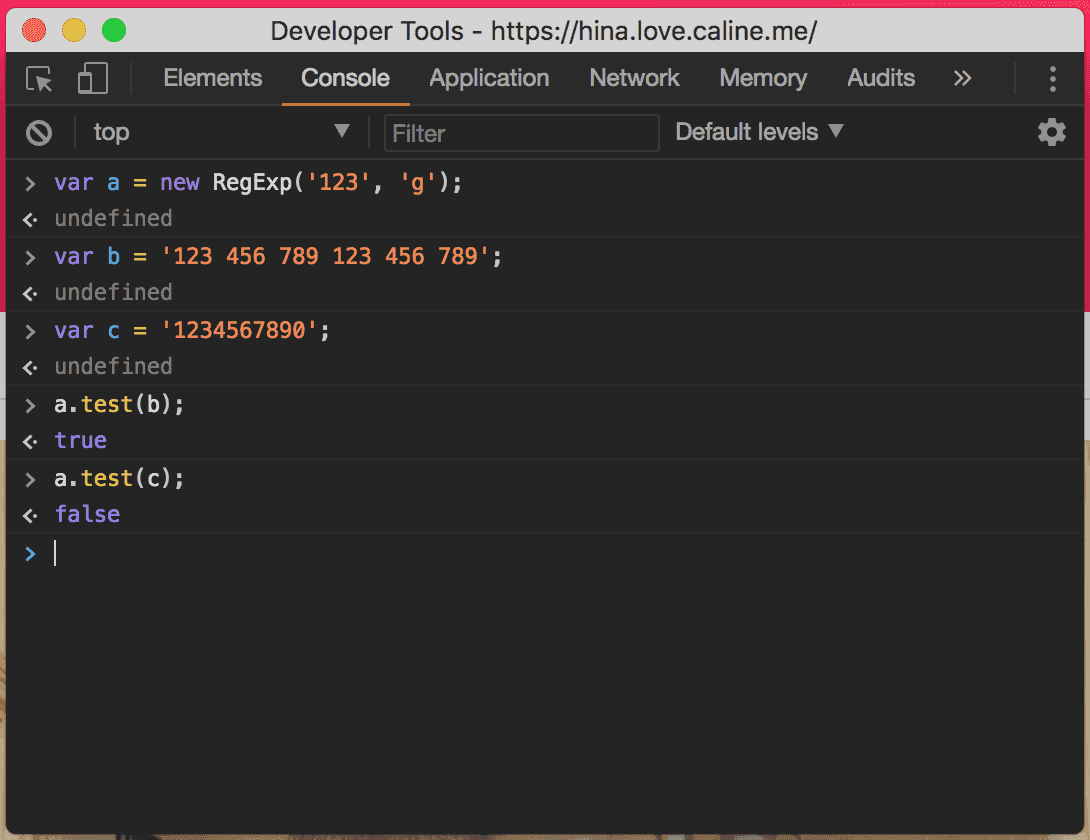
Task: Click the a.test(c); console entry
Action: [120, 479]
